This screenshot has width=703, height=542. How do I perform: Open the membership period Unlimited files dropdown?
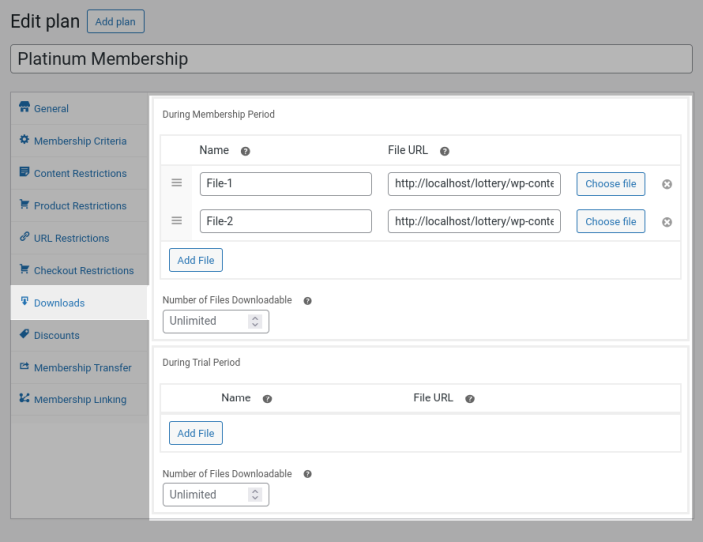point(215,321)
